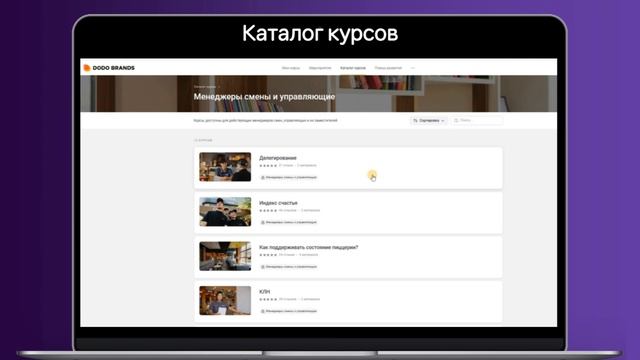Open the 'Индекс счастья' course title

point(278,203)
